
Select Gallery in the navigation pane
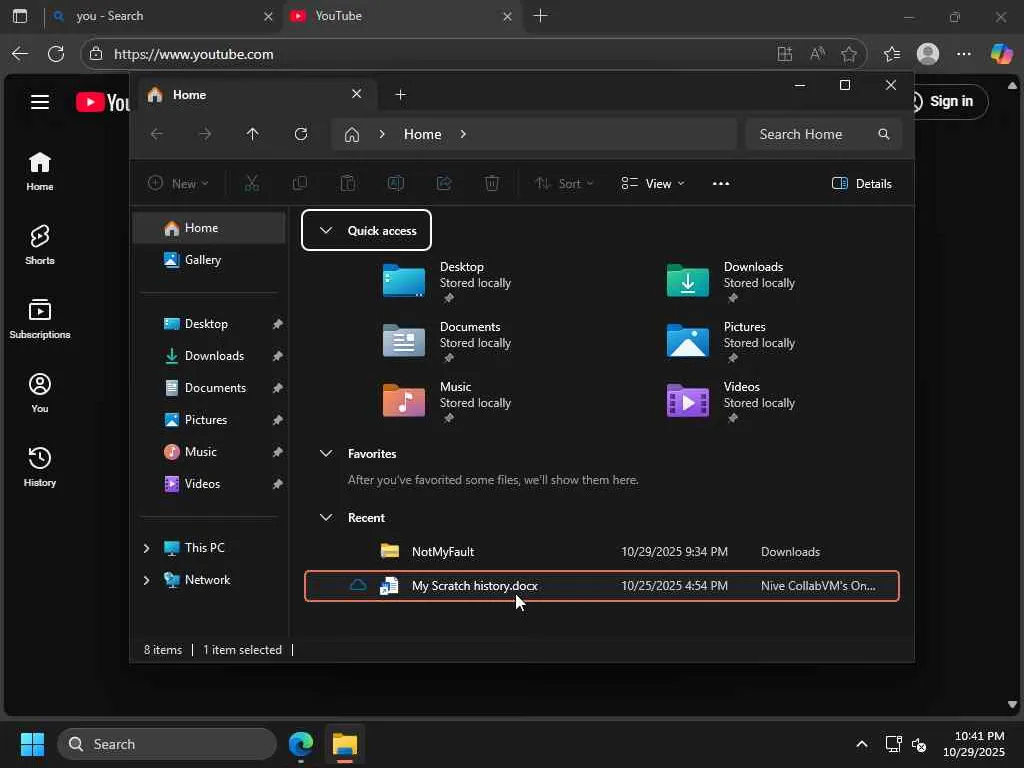coord(202,260)
